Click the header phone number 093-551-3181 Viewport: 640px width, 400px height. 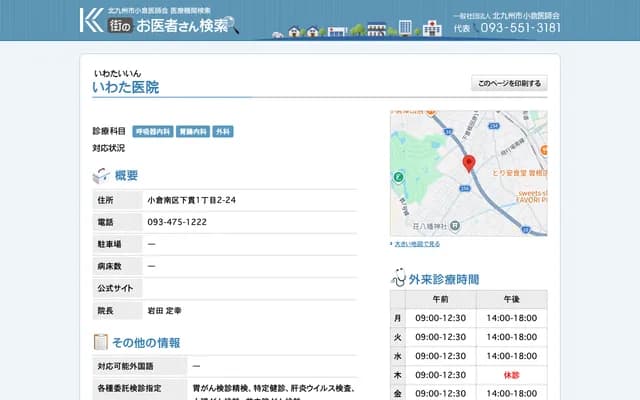click(520, 28)
